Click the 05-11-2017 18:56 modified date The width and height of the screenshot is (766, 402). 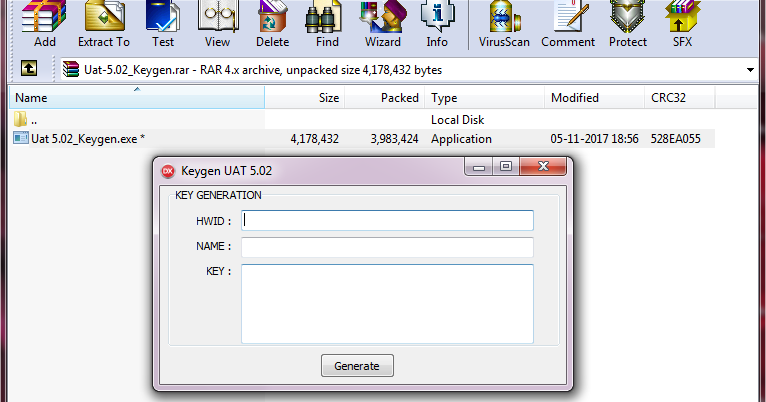[x=595, y=139]
